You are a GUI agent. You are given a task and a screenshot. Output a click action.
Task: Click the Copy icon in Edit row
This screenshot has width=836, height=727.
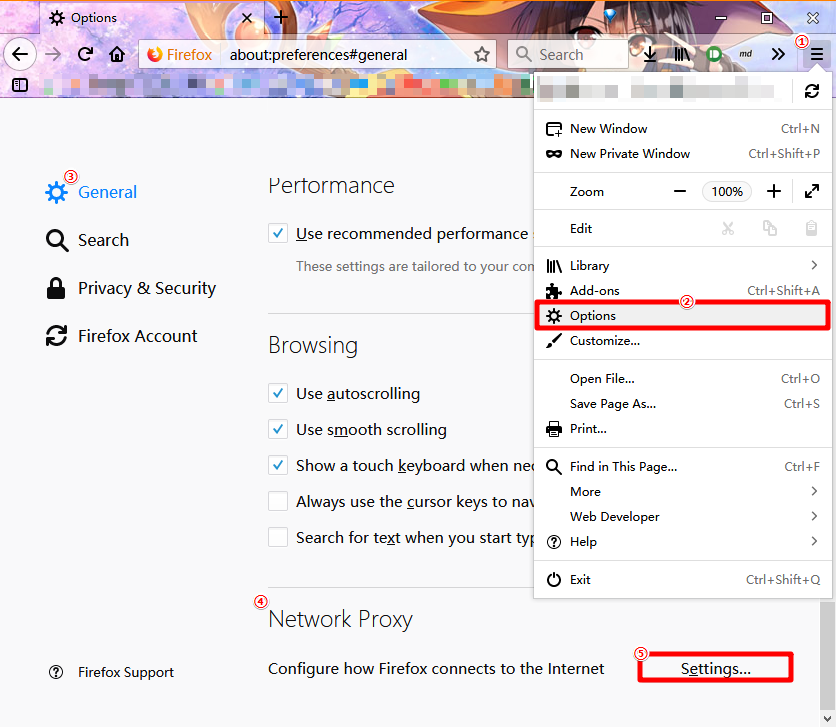click(x=769, y=229)
